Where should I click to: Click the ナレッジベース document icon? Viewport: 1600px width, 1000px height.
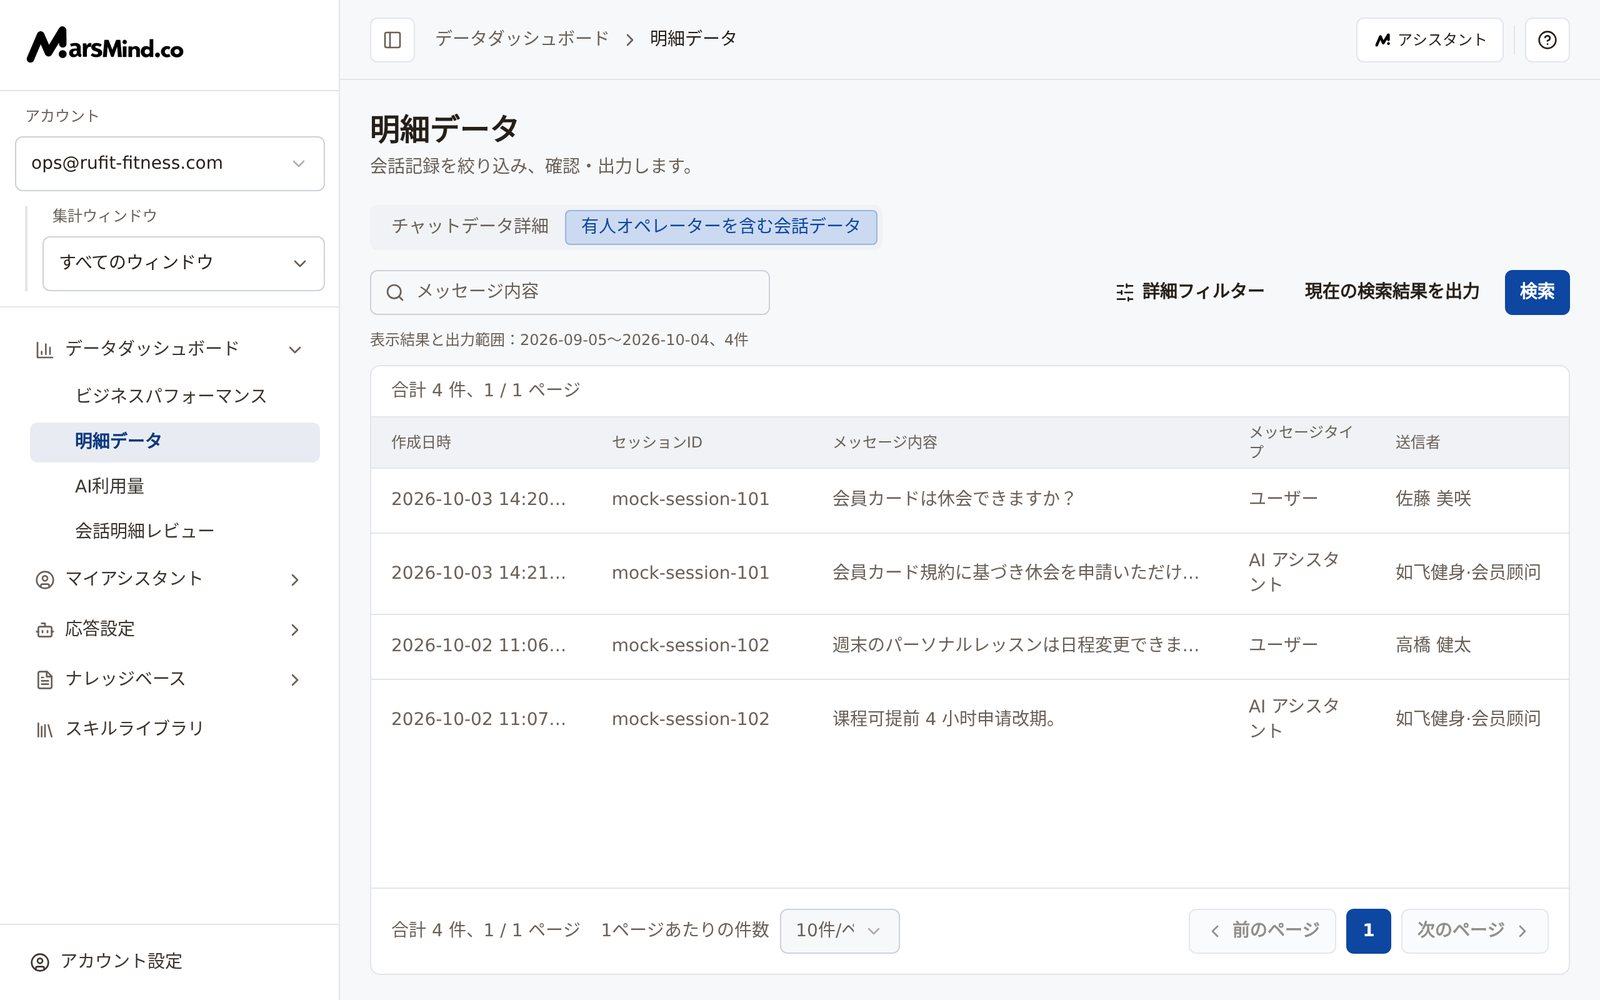pos(44,680)
